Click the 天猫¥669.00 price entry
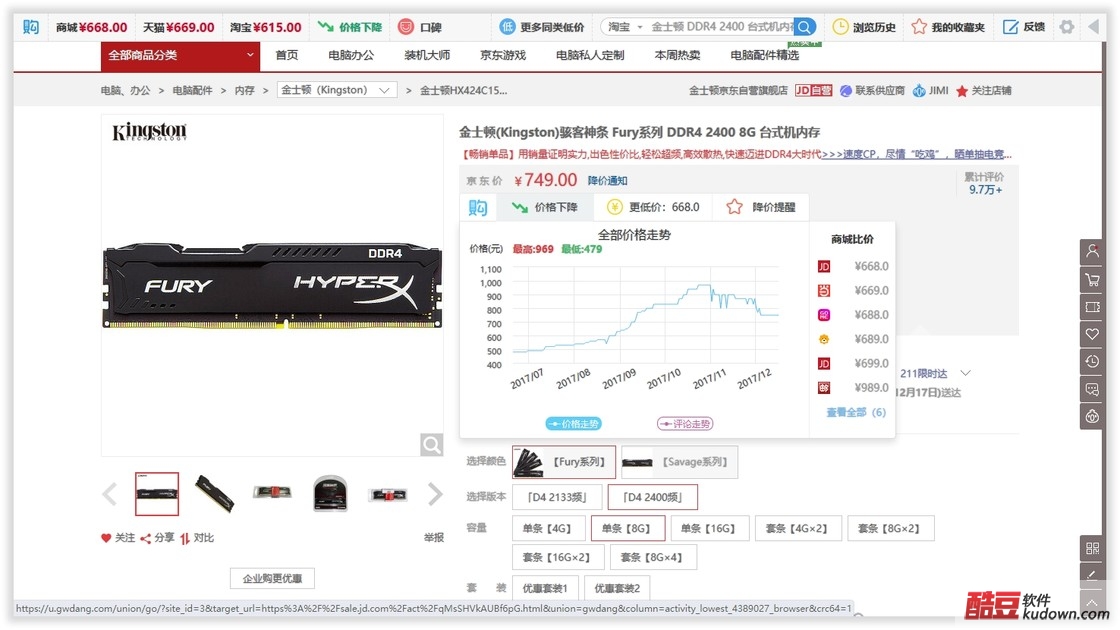Viewport: 1120px width, 630px height. point(179,27)
